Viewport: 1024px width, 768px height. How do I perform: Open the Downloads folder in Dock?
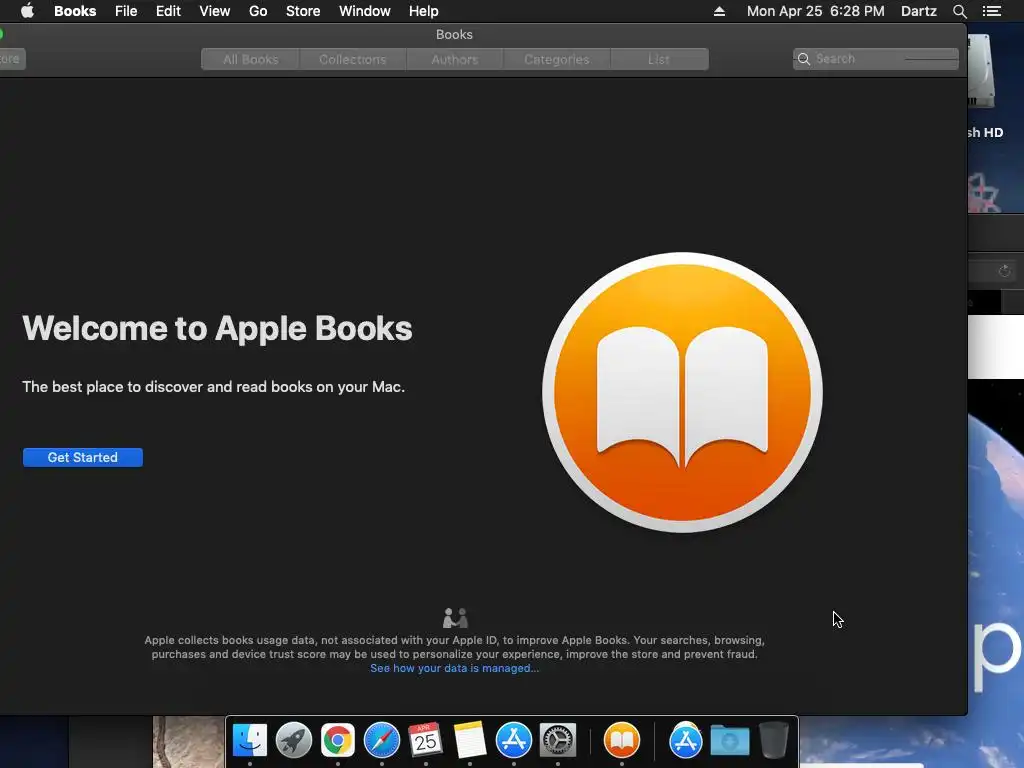coord(729,741)
